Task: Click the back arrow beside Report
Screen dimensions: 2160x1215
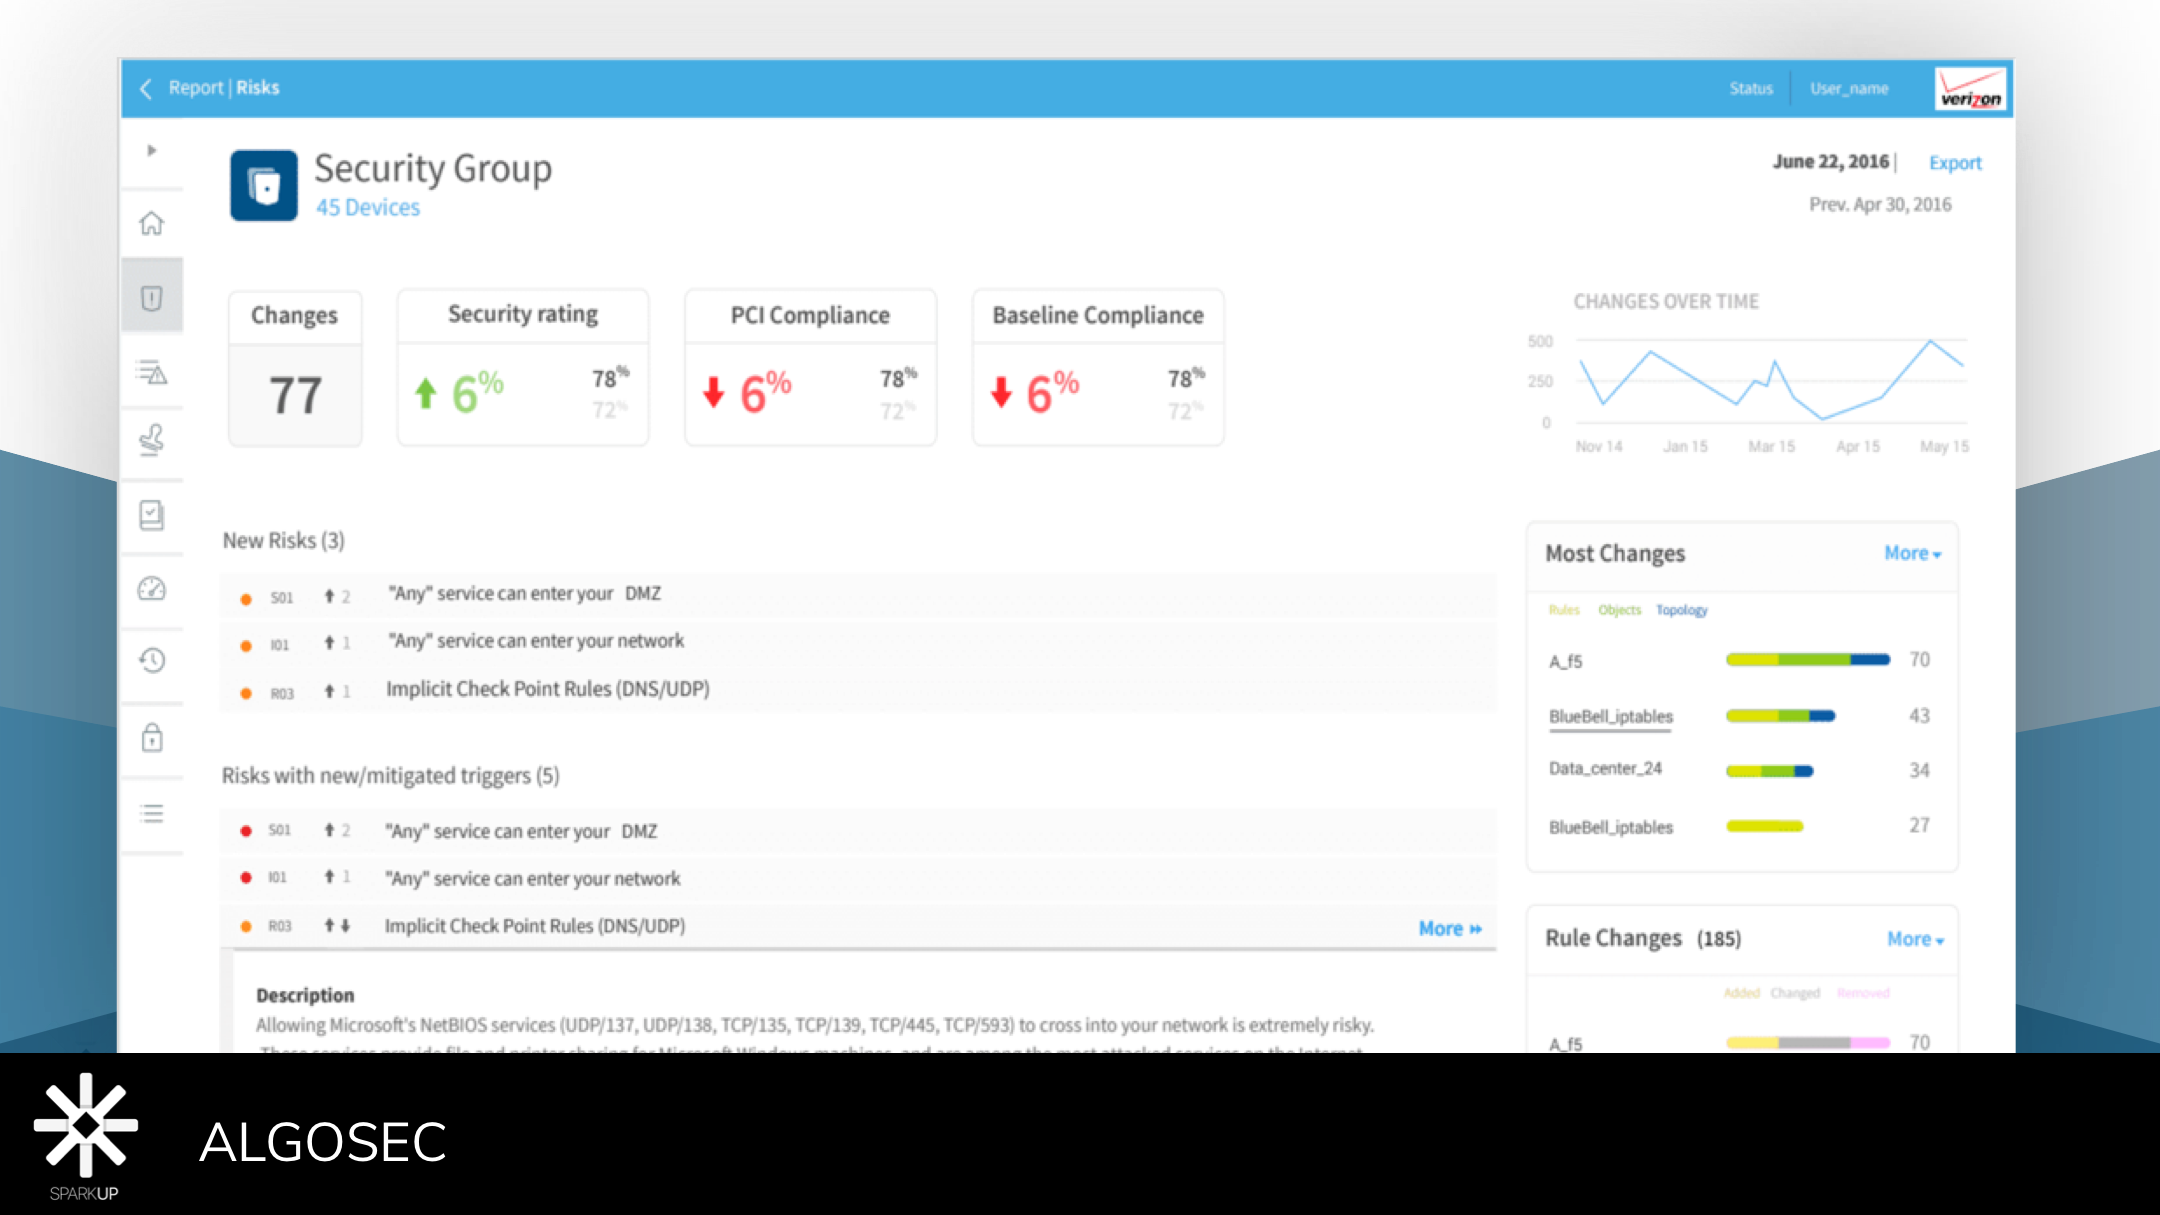Action: point(146,89)
